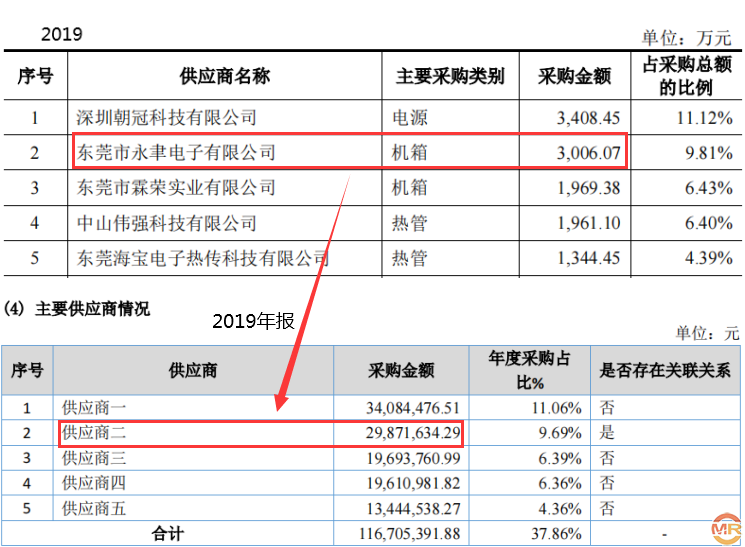Image resolution: width=745 pixels, height=547 pixels.
Task: Select the amount 29,871,634.29
Action: 413,433
